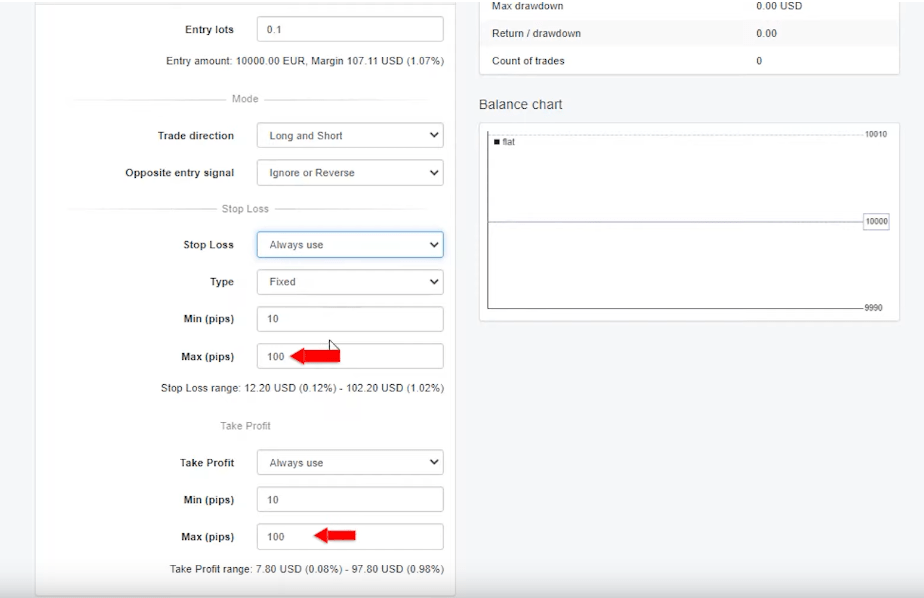Click the Entry amount and Margin text
This screenshot has width=924, height=598.
[304, 61]
